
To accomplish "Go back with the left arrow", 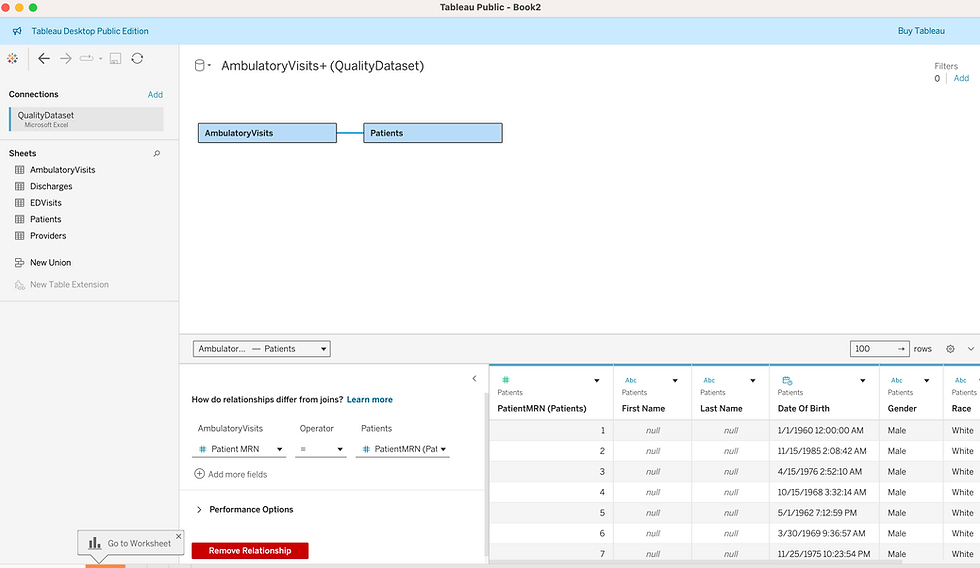I will 44,59.
